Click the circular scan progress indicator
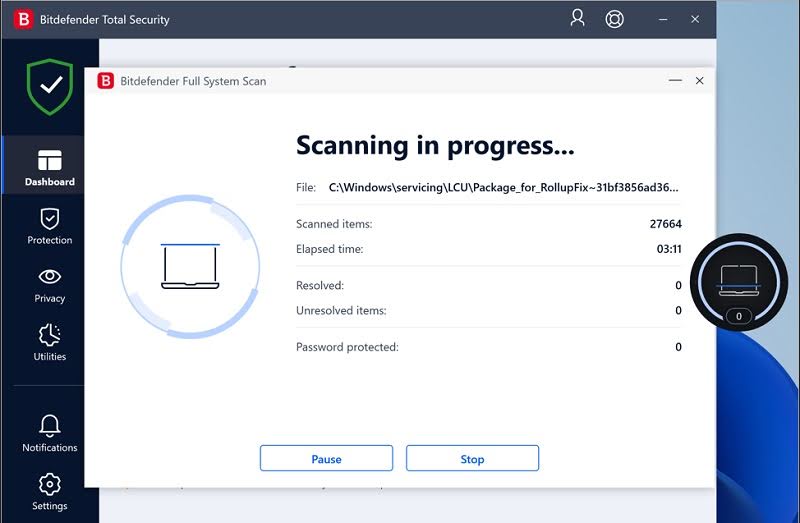The height and width of the screenshot is (523, 800). point(190,265)
